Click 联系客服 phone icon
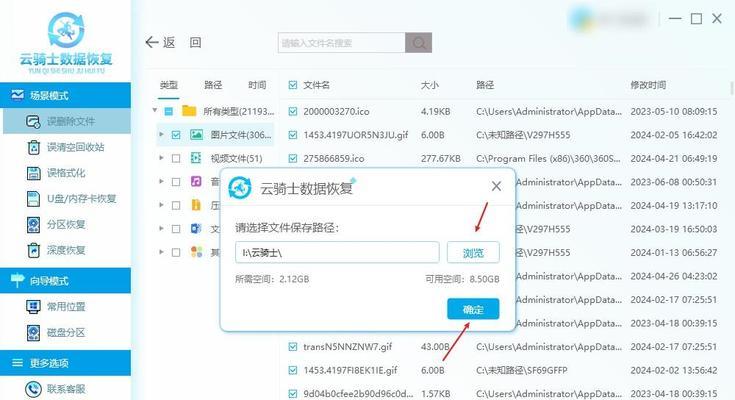735x400 pixels. [x=33, y=389]
